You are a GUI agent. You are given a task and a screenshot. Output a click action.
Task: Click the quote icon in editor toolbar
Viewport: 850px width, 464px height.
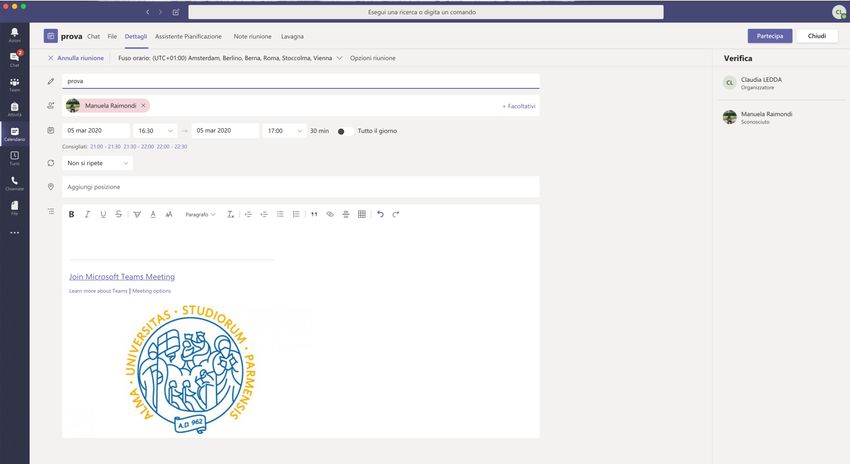click(314, 214)
